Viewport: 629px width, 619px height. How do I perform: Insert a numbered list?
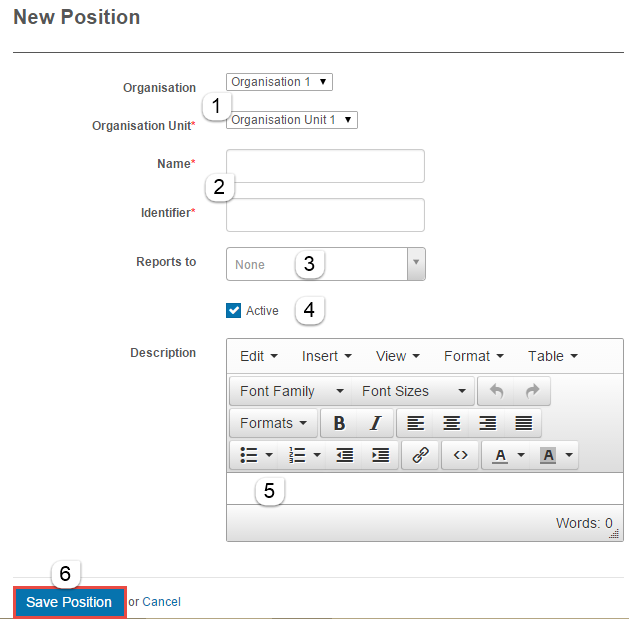click(x=297, y=455)
